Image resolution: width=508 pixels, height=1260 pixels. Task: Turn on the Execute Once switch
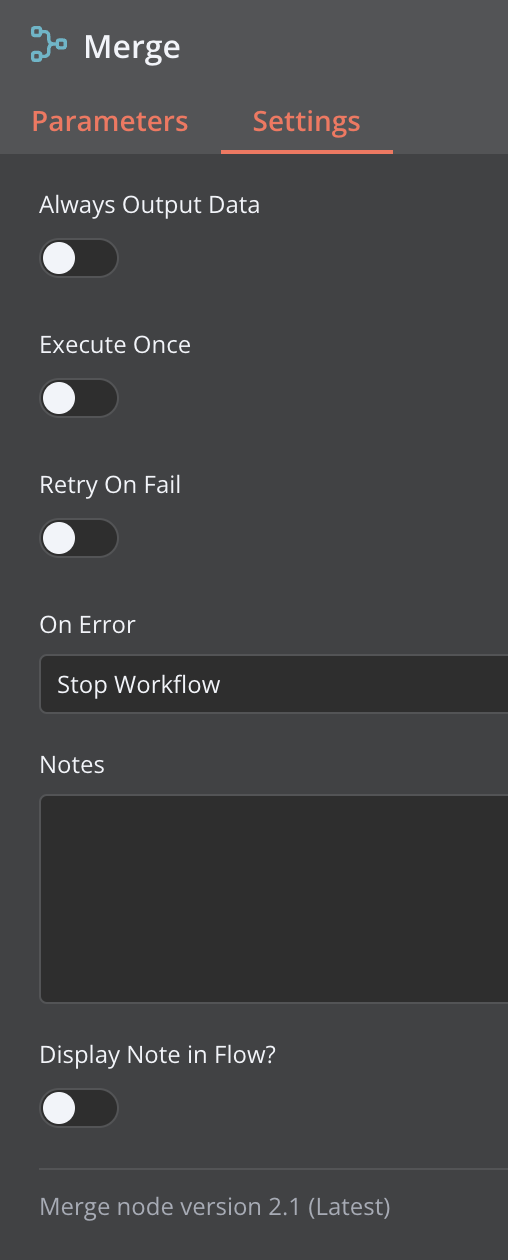pos(79,398)
